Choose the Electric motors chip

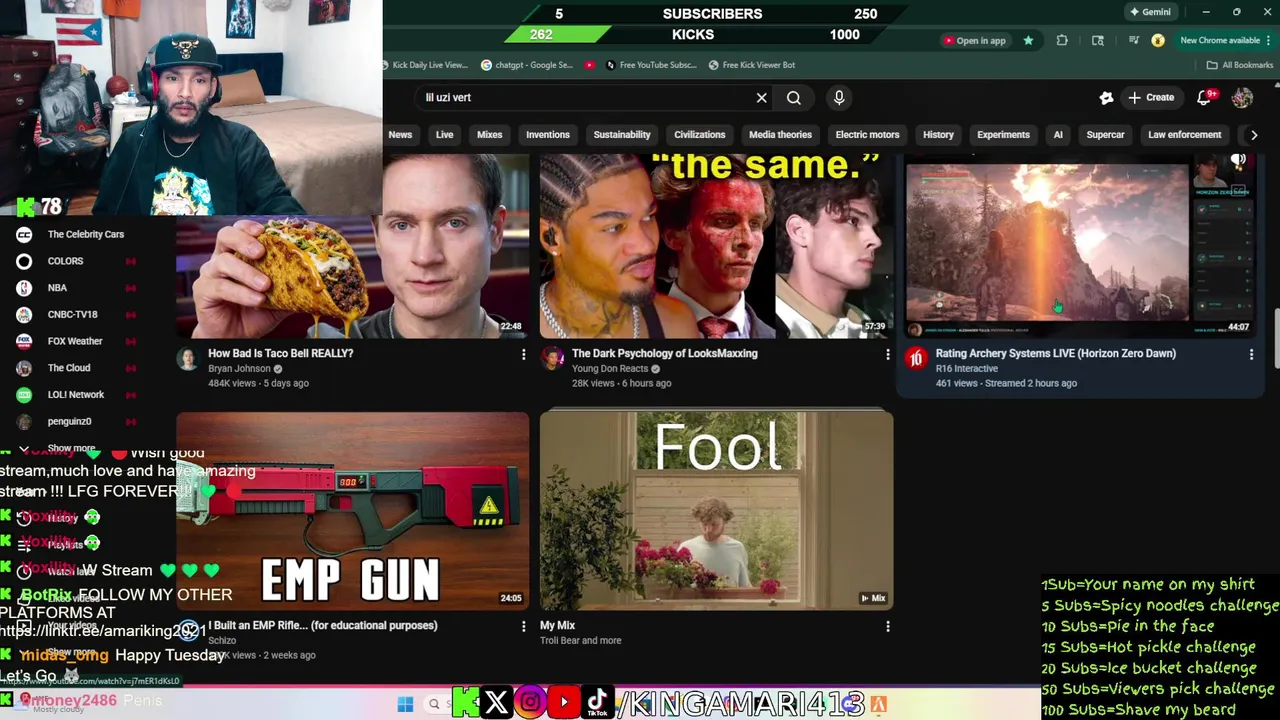click(867, 135)
